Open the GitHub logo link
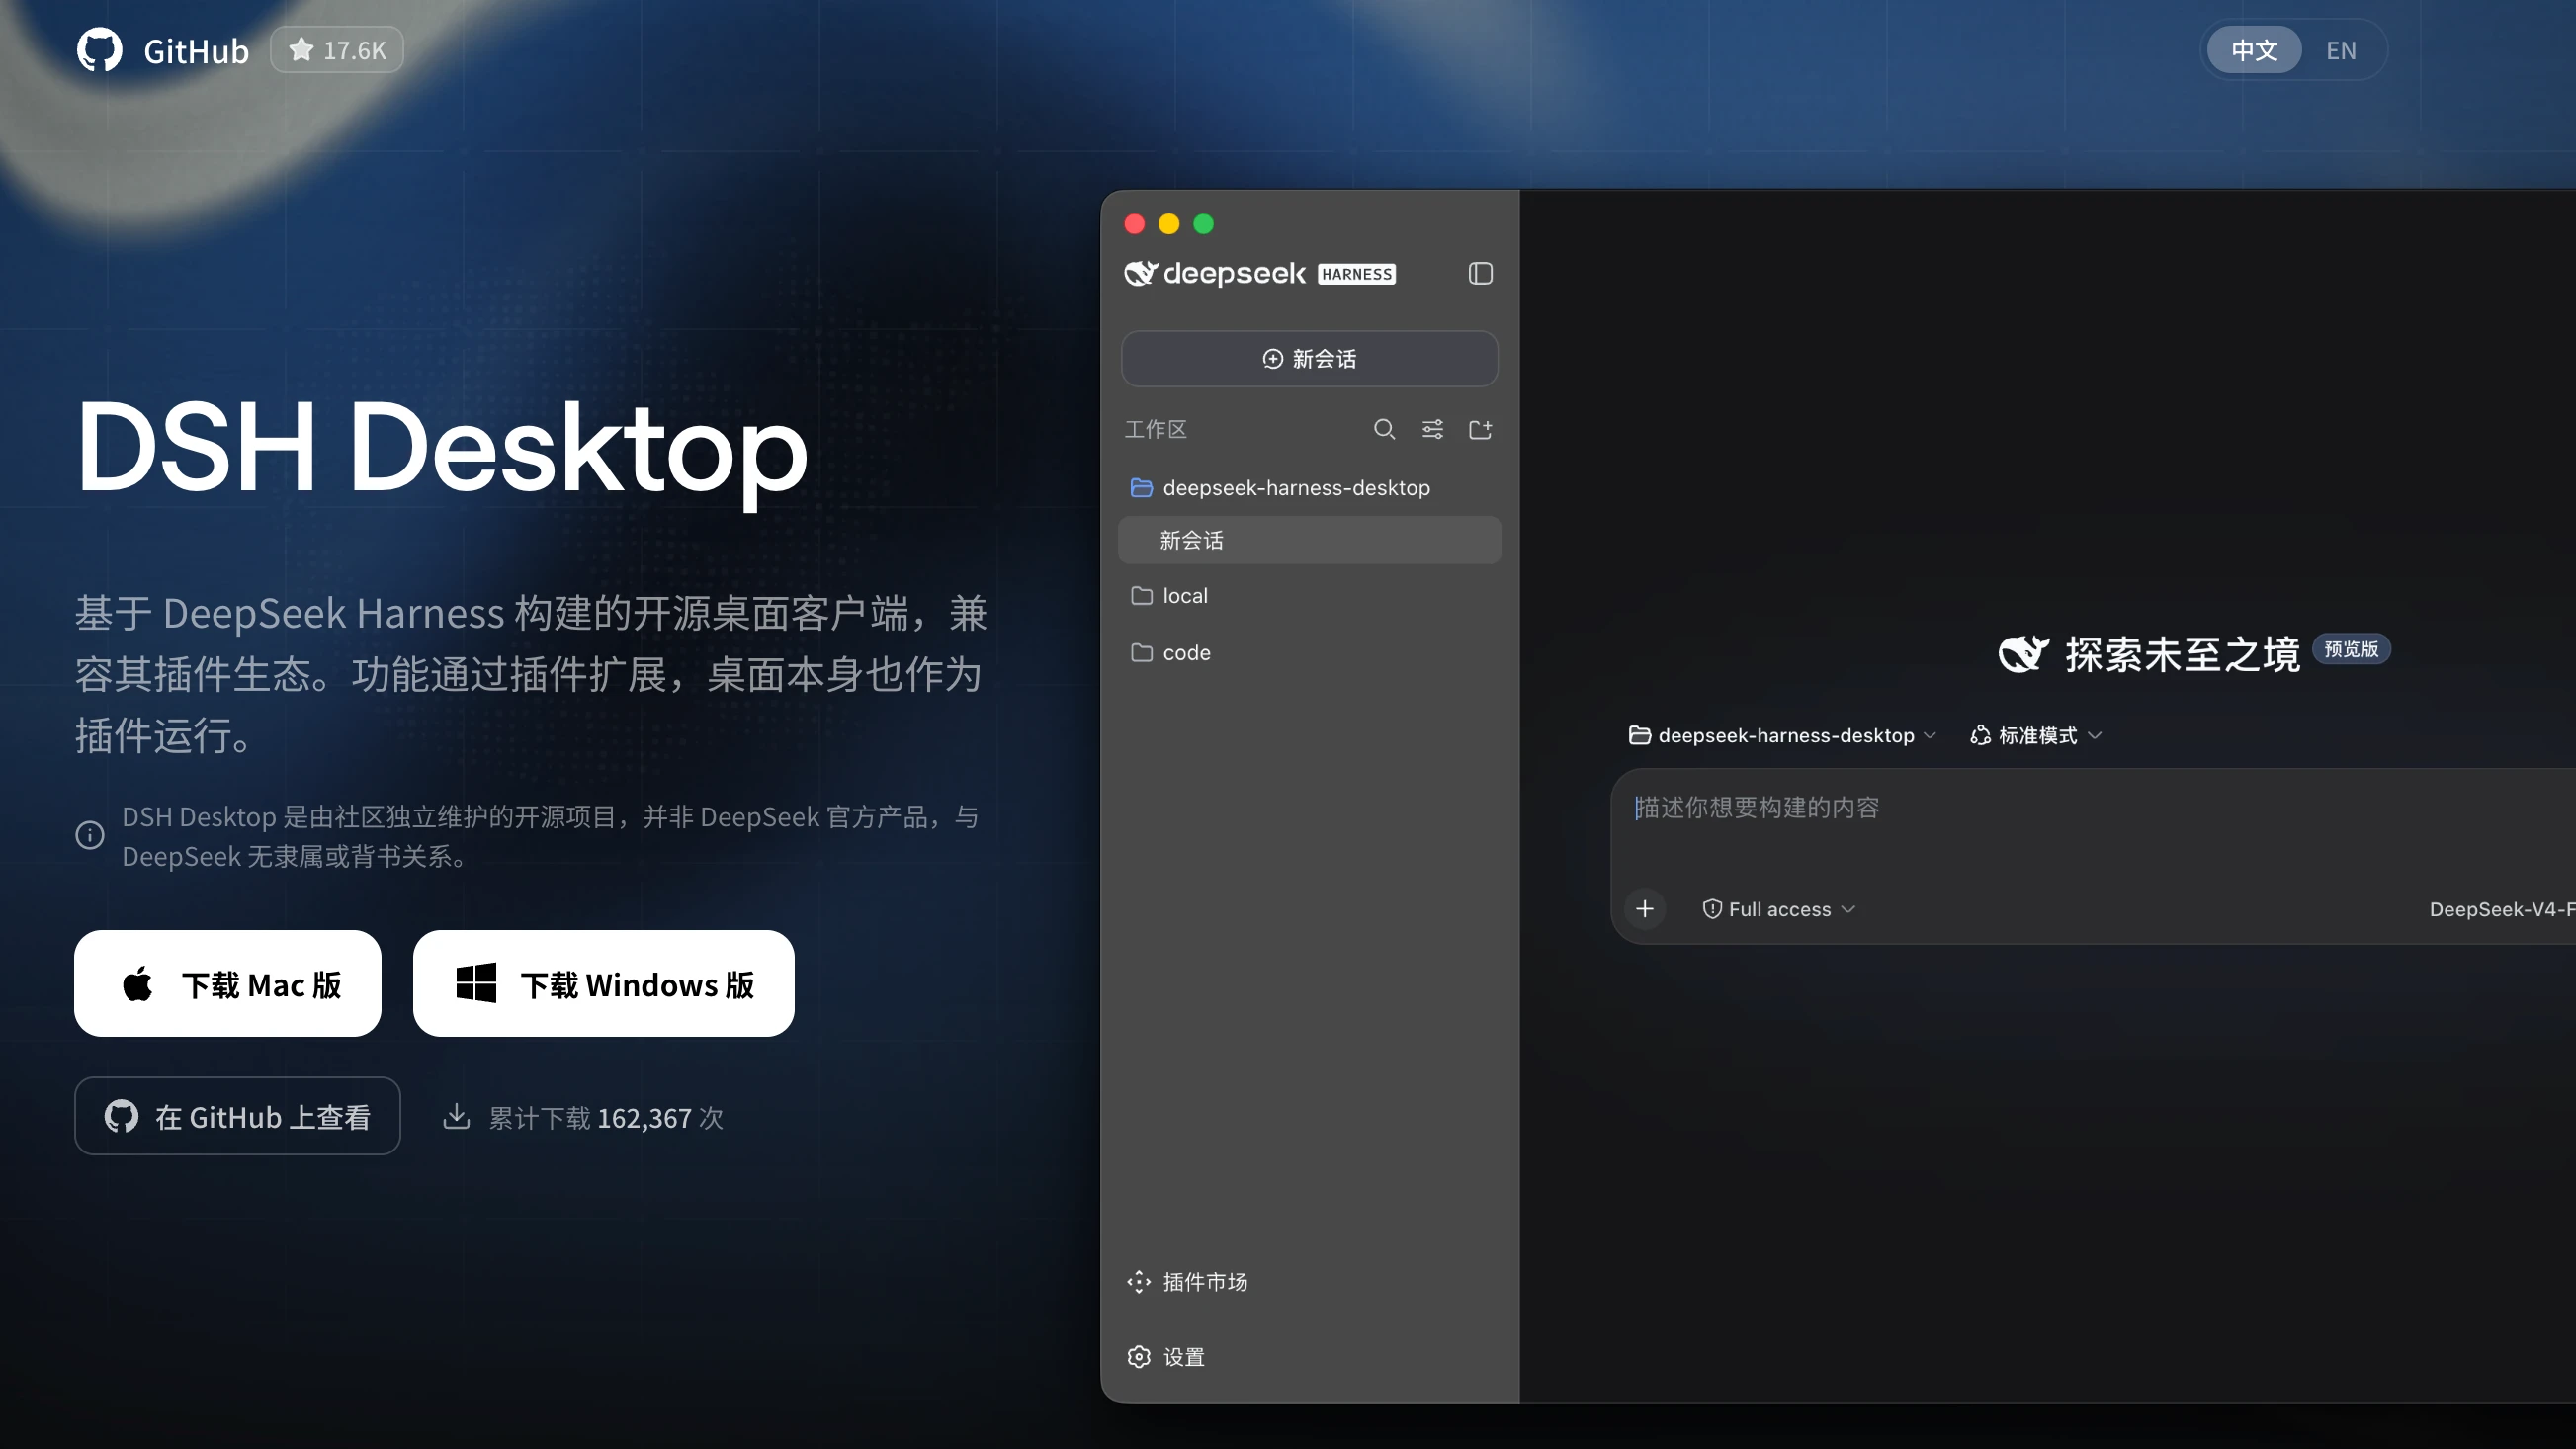2576x1449 pixels. (99, 50)
